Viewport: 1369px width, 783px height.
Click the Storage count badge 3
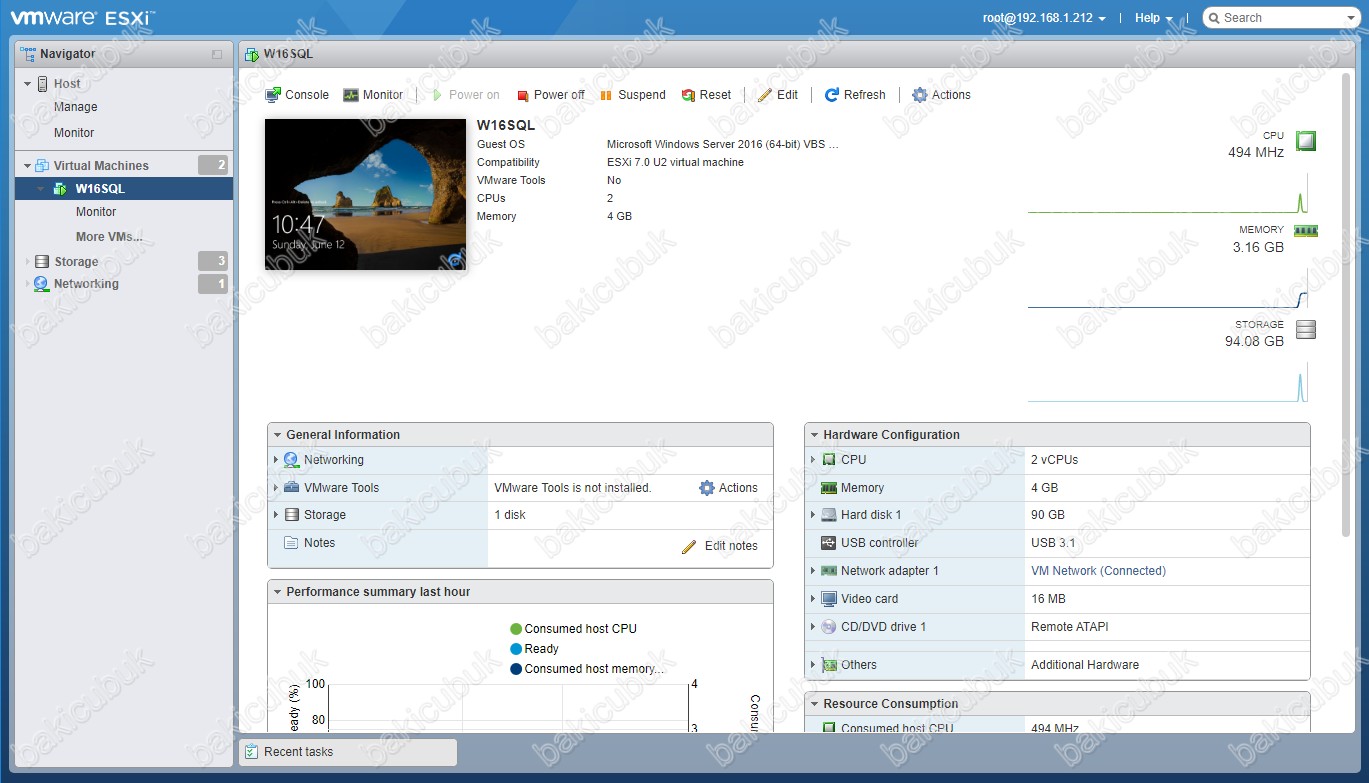pos(213,262)
